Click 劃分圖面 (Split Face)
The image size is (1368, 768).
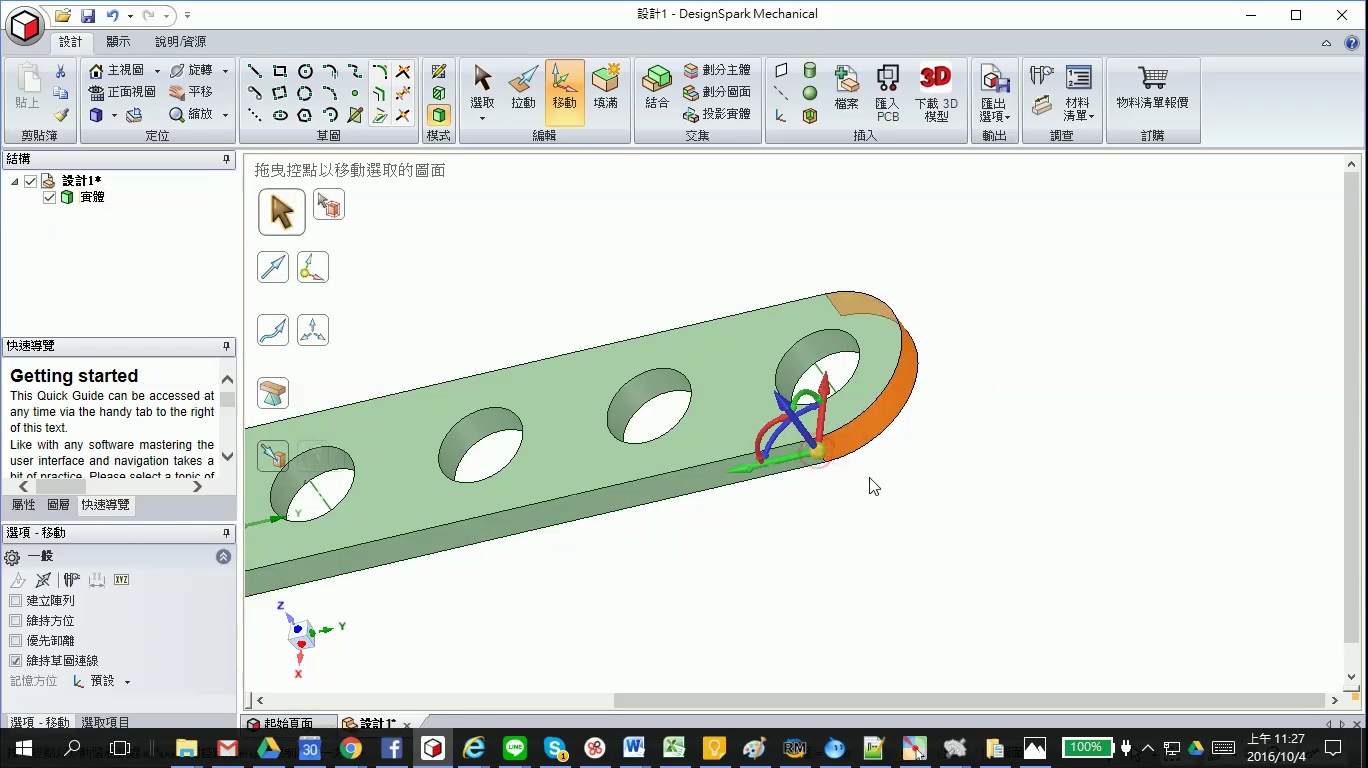click(x=717, y=92)
